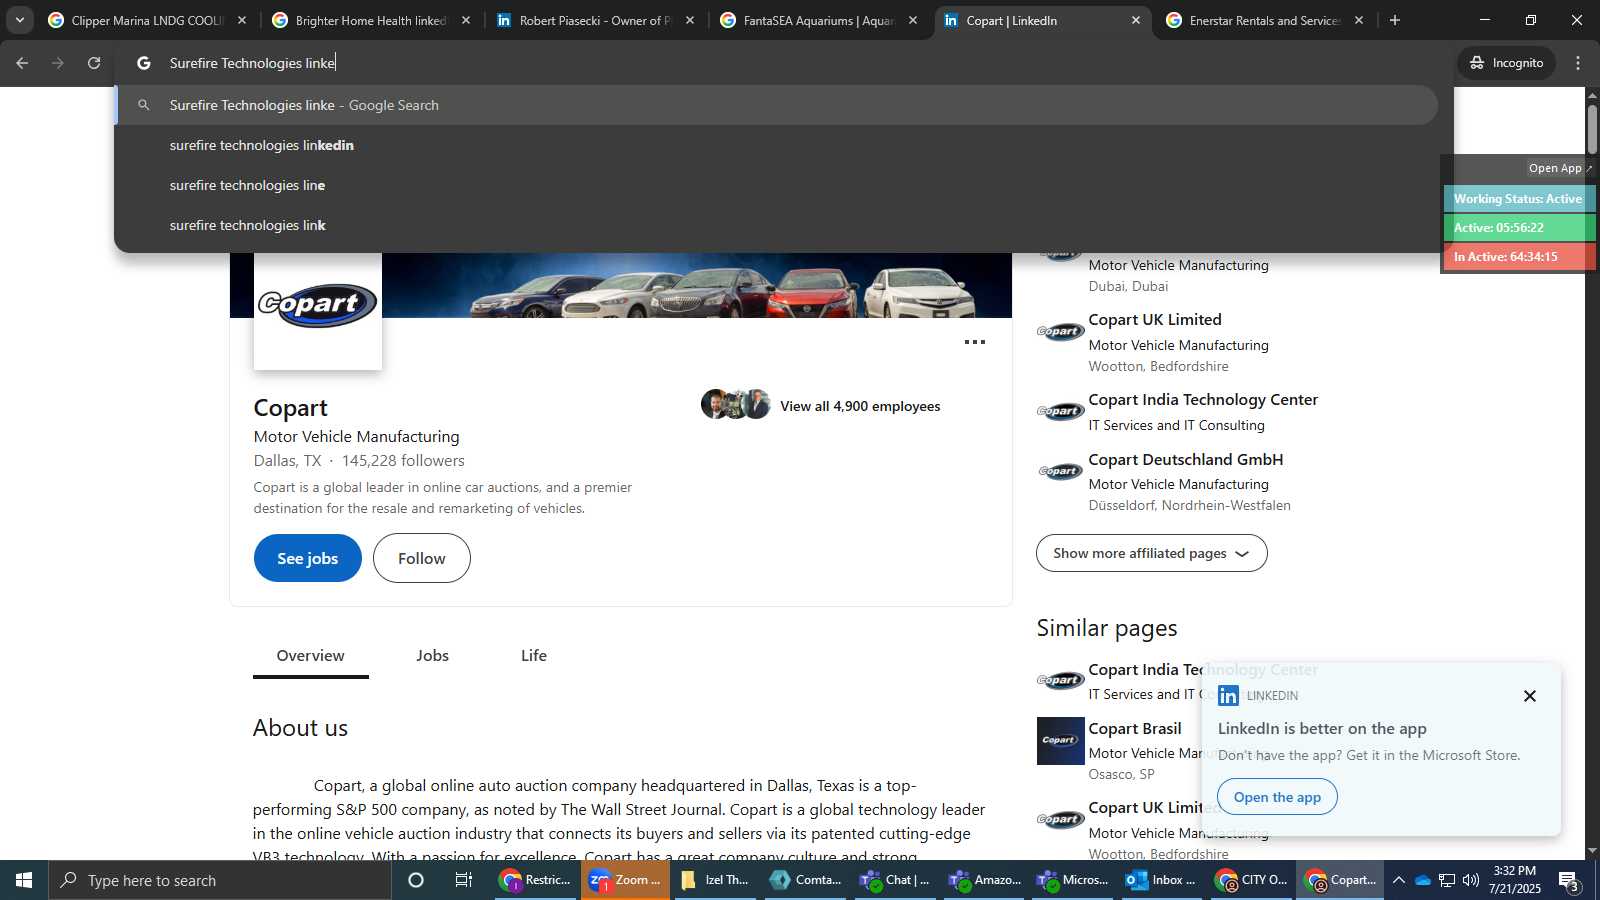Click the taskbar search box
Viewport: 1600px width, 900px height.
[x=220, y=880]
